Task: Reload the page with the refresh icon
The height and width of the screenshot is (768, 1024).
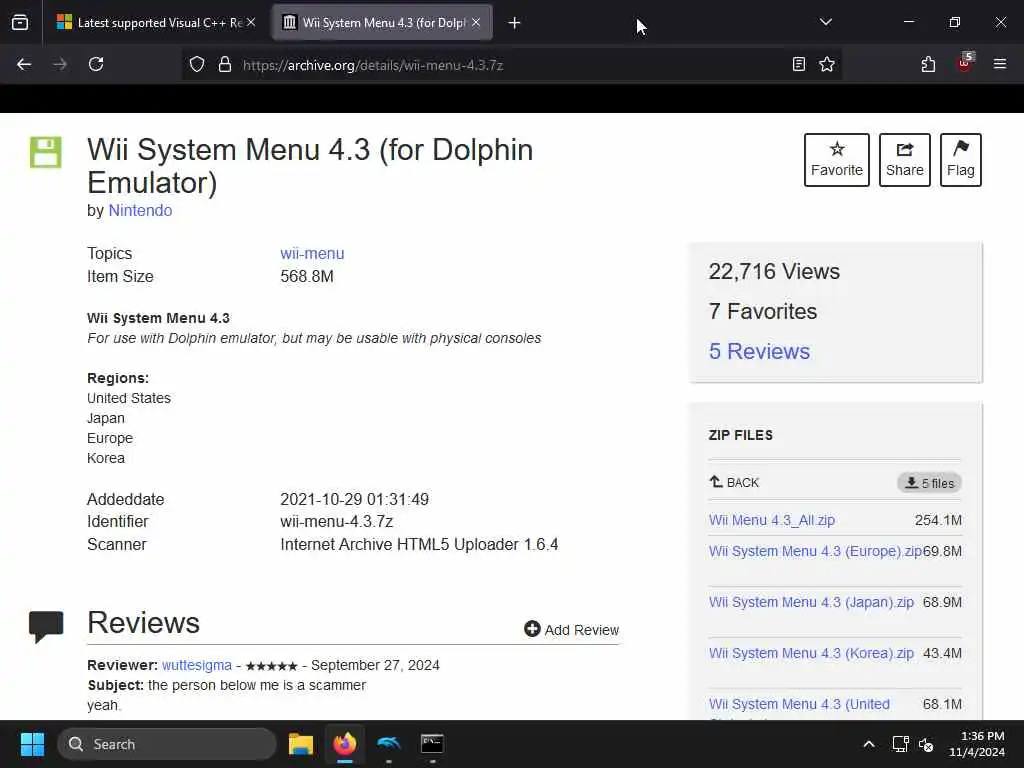Action: (96, 64)
